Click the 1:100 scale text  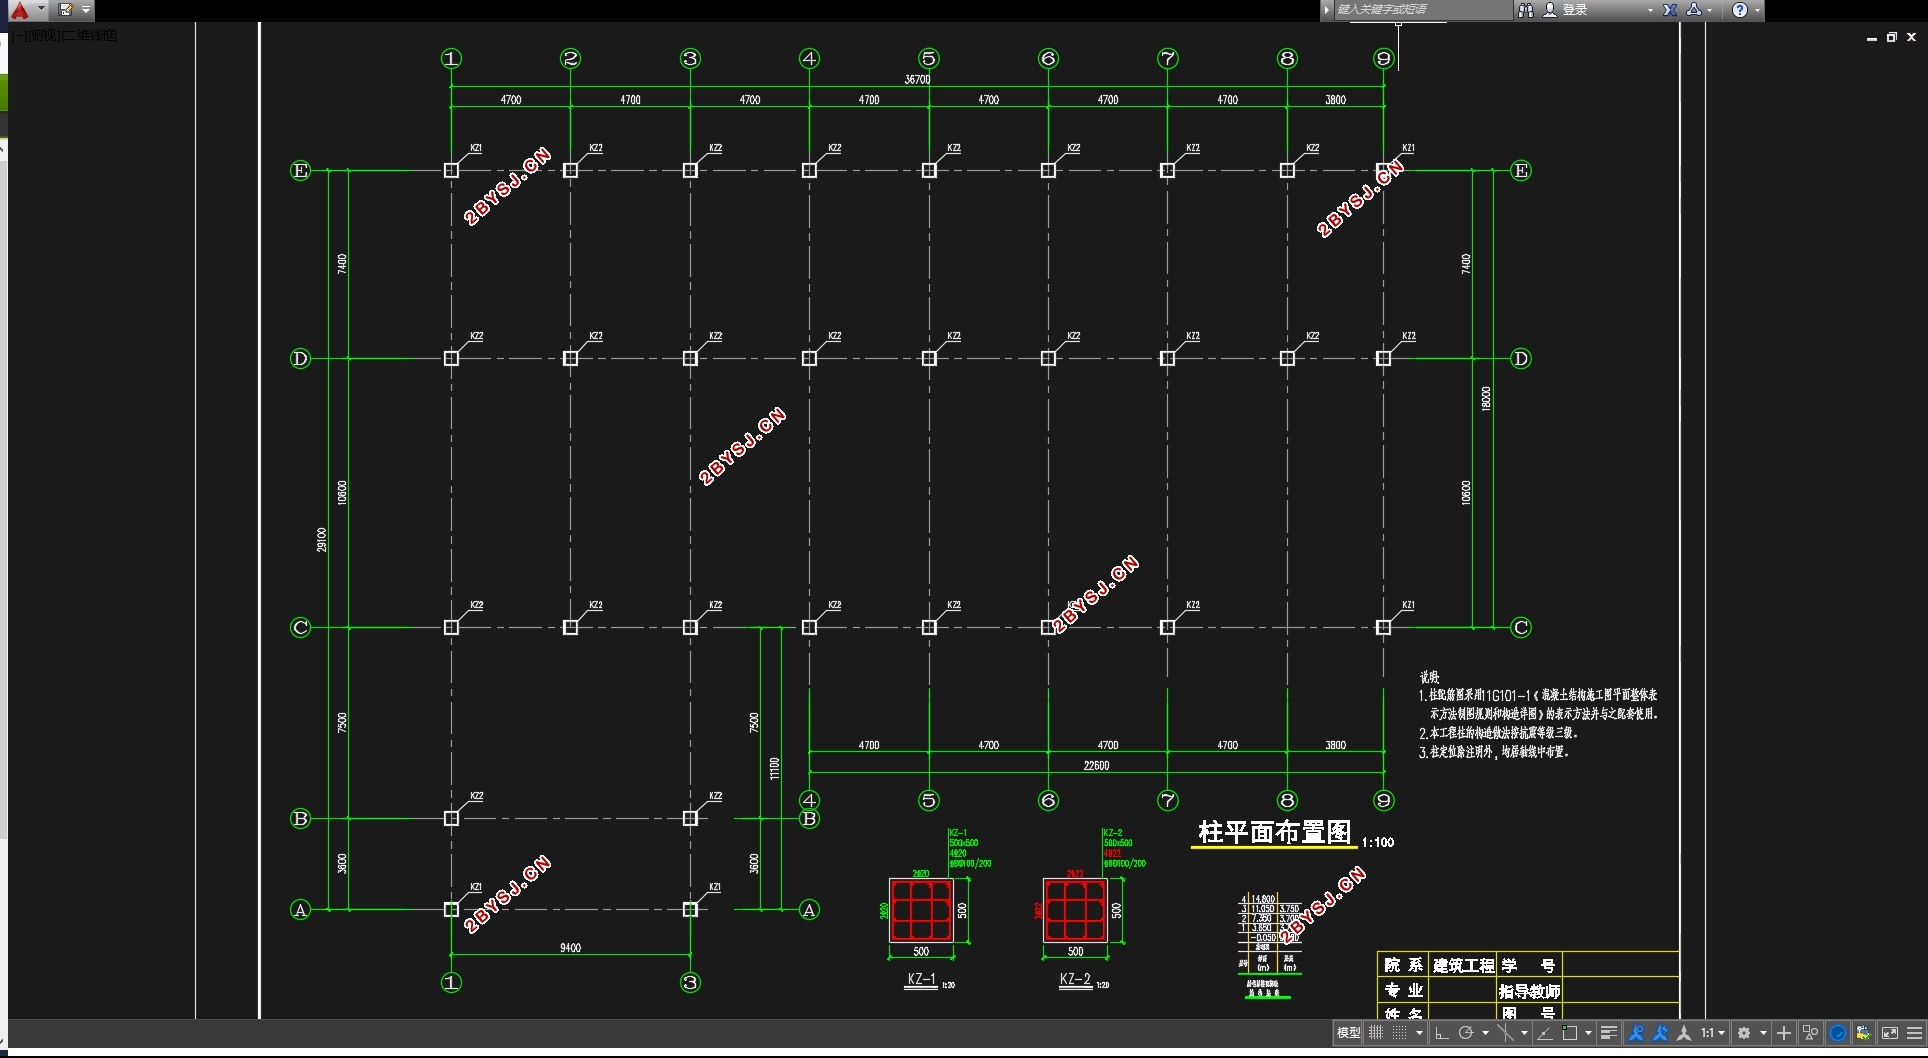coord(1378,842)
